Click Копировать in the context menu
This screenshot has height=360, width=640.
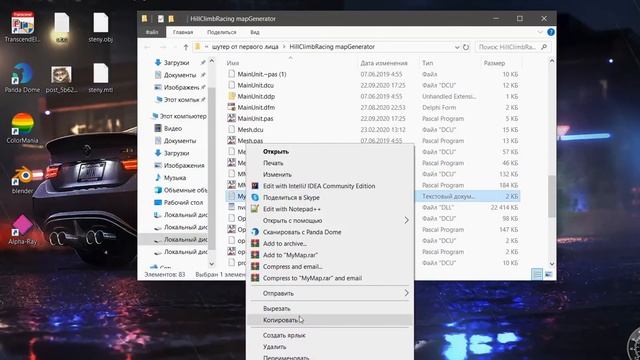280,320
